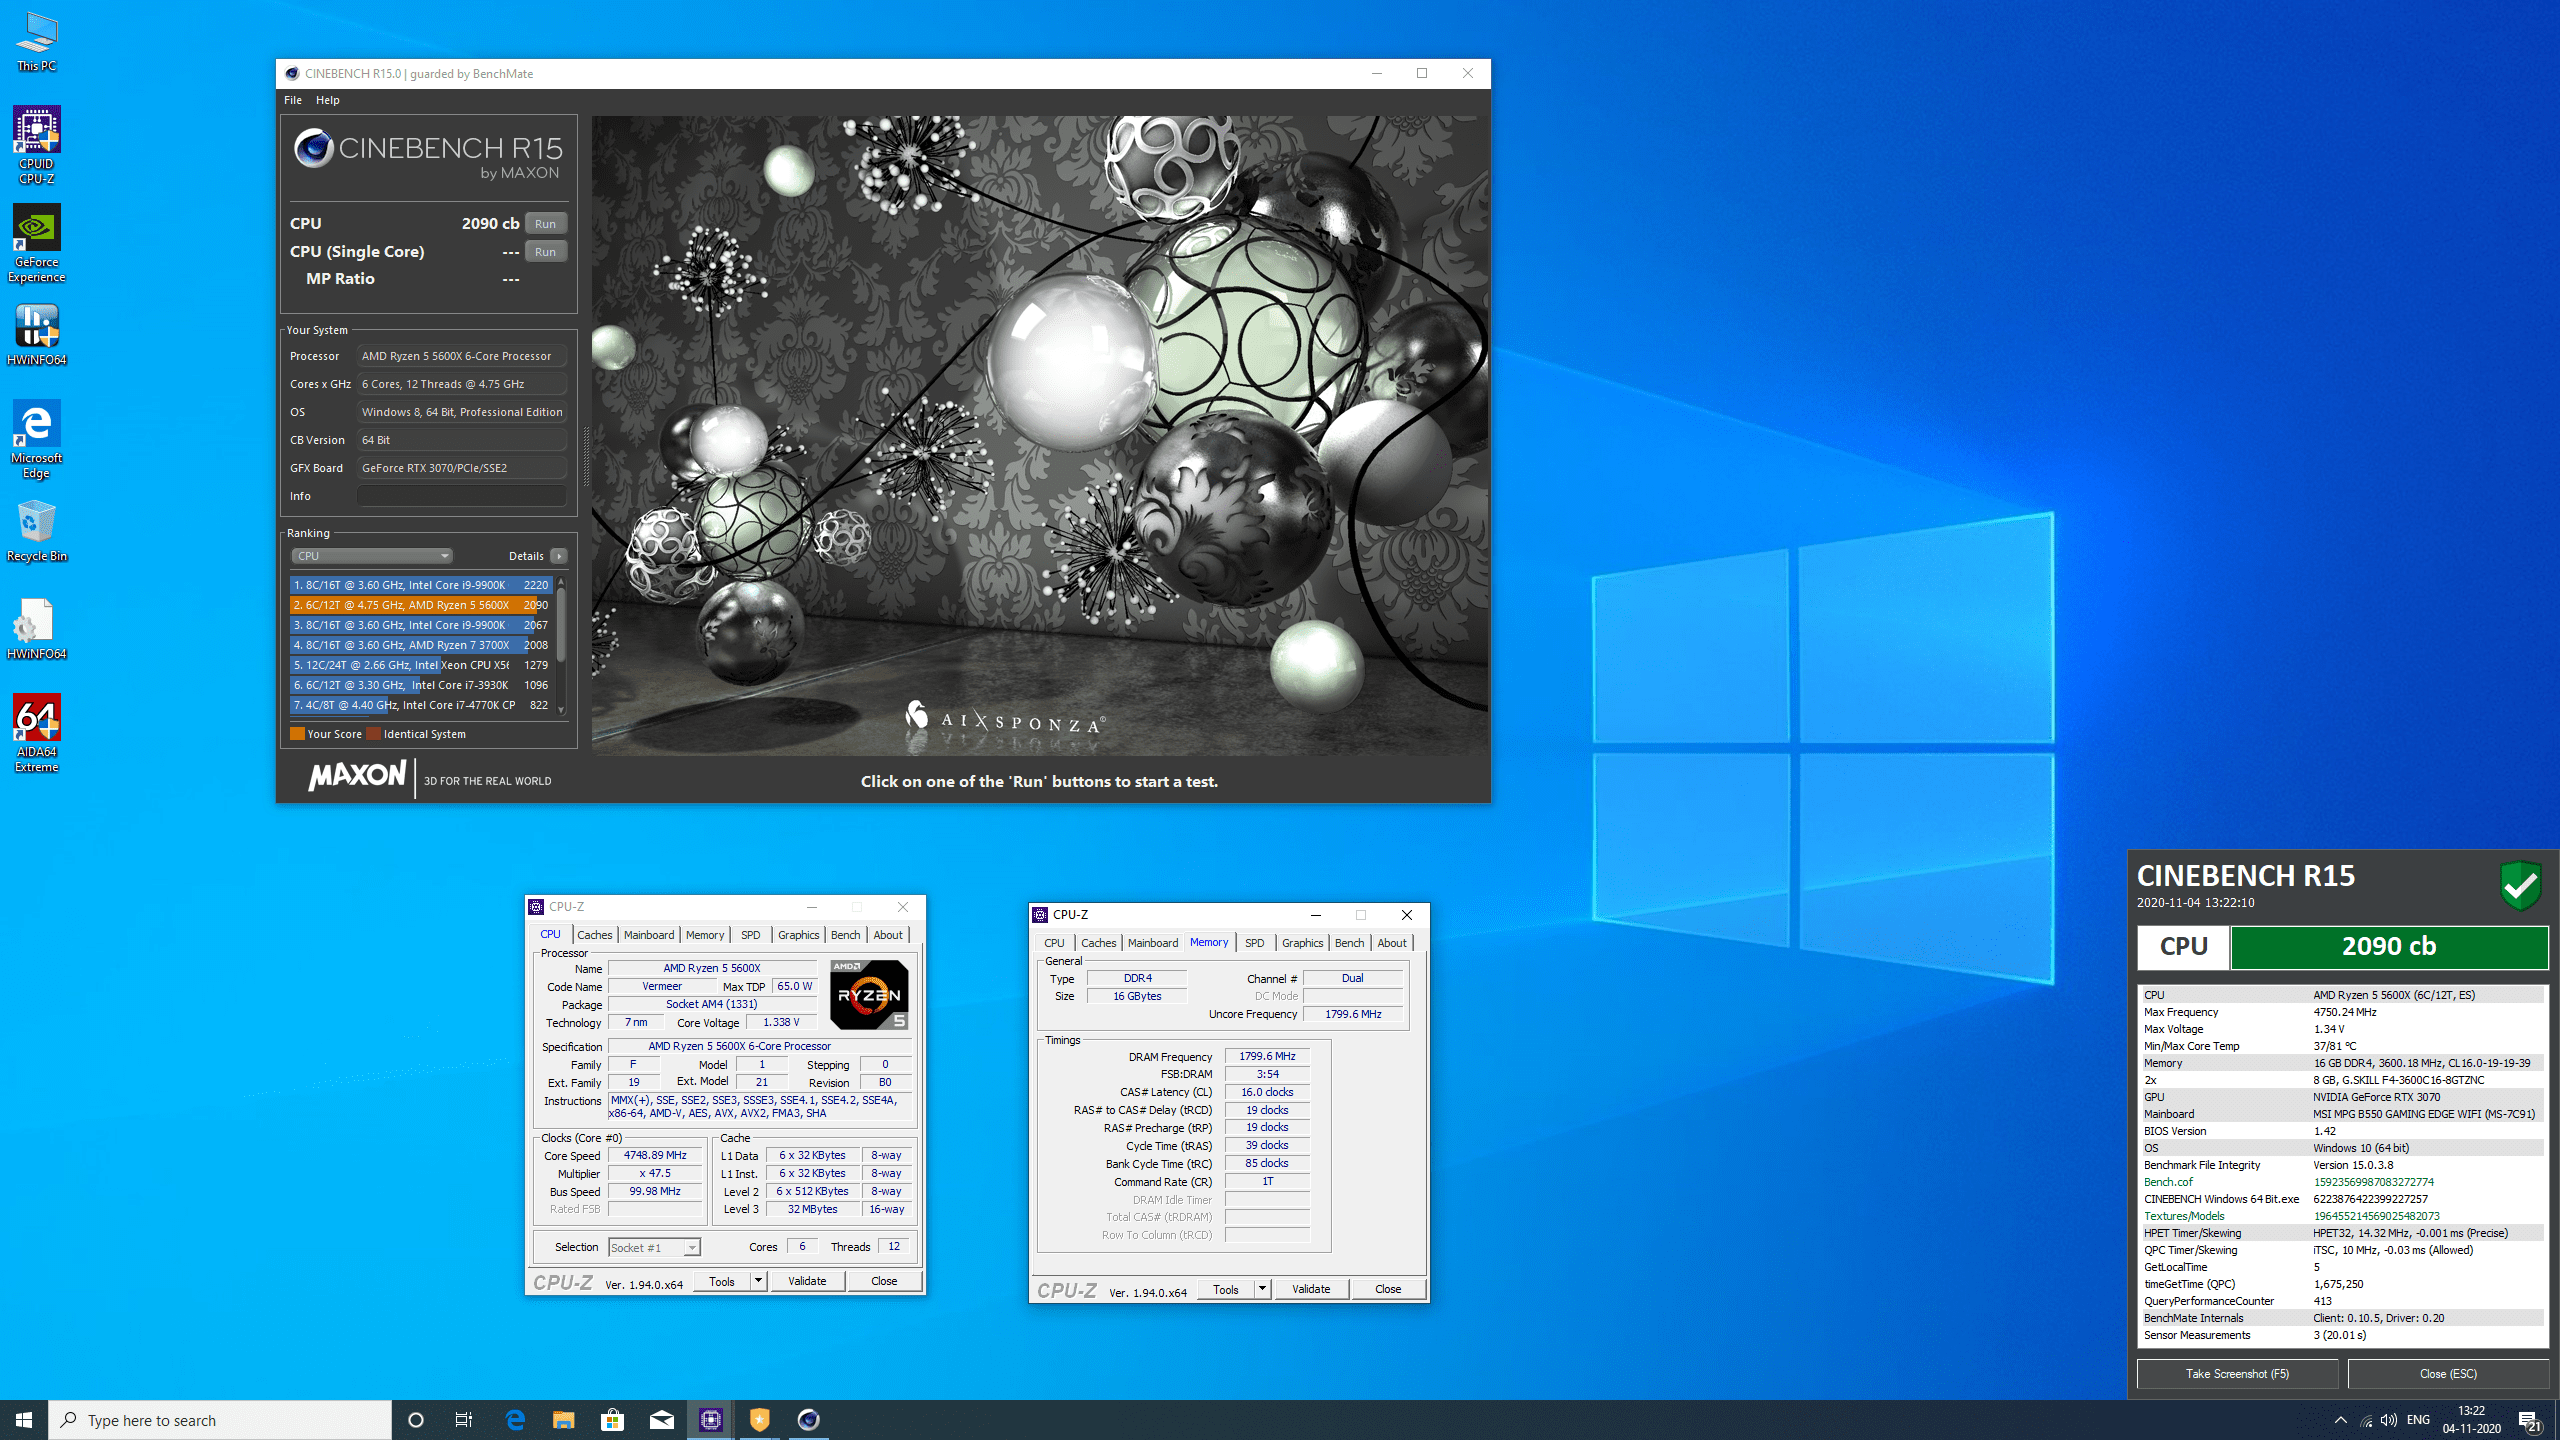
Task: Open the Cinebench File menu
Action: pyautogui.click(x=293, y=100)
